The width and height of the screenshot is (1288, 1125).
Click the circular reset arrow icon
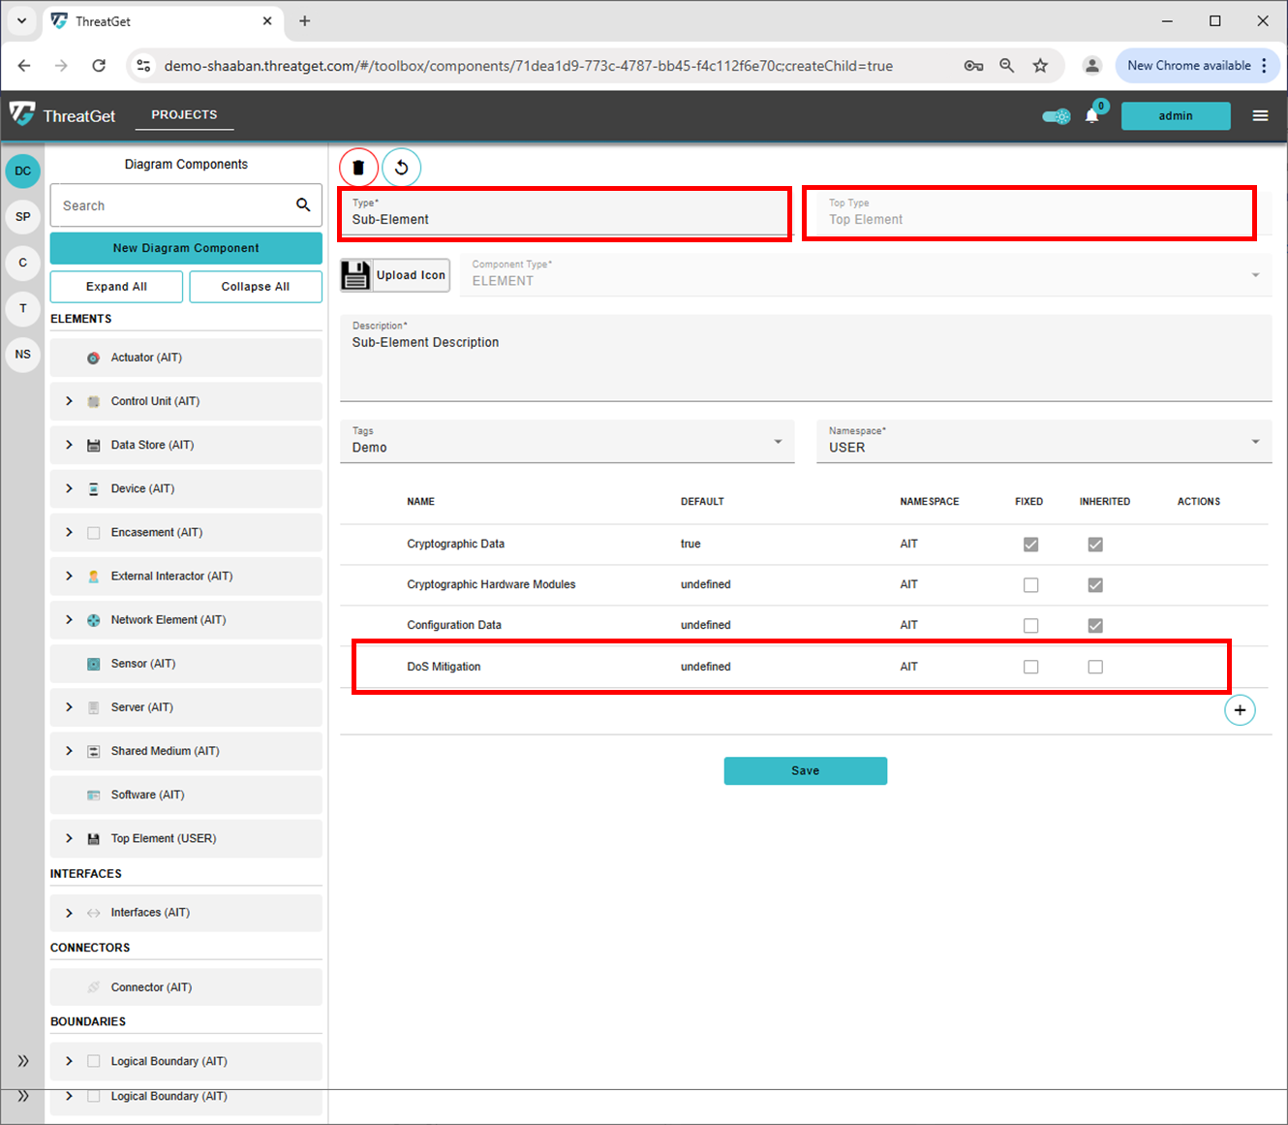[401, 167]
